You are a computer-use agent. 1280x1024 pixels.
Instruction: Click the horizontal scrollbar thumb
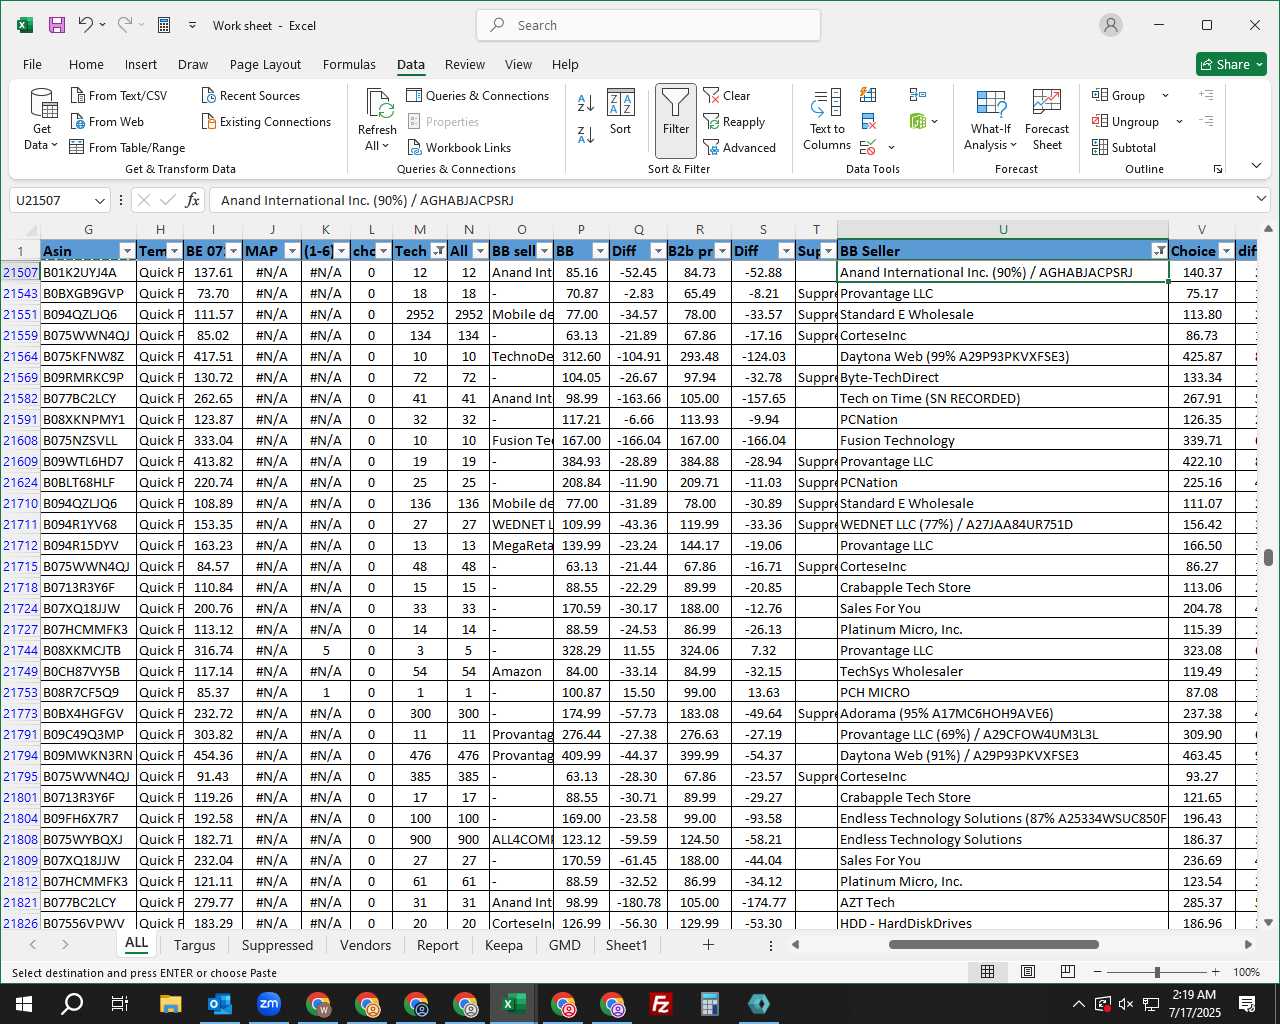993,944
